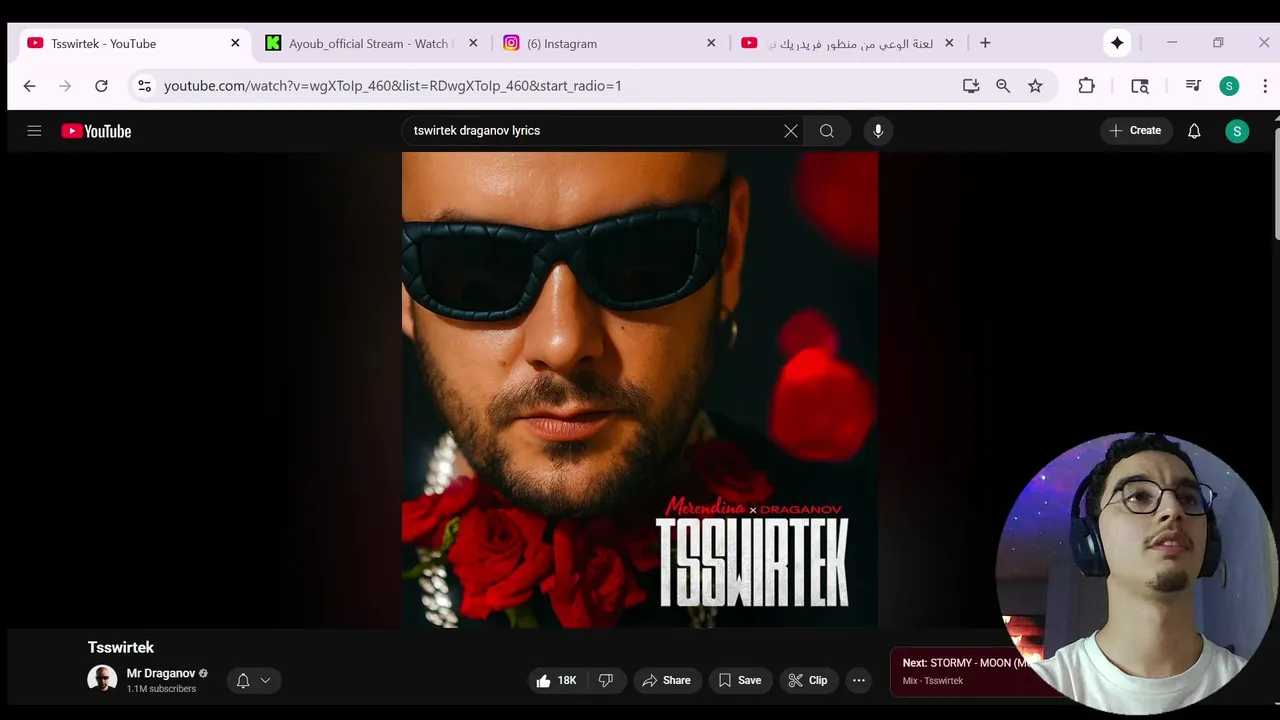This screenshot has height=720, width=1280.
Task: Share the Tsswirtek video
Action: pos(666,680)
